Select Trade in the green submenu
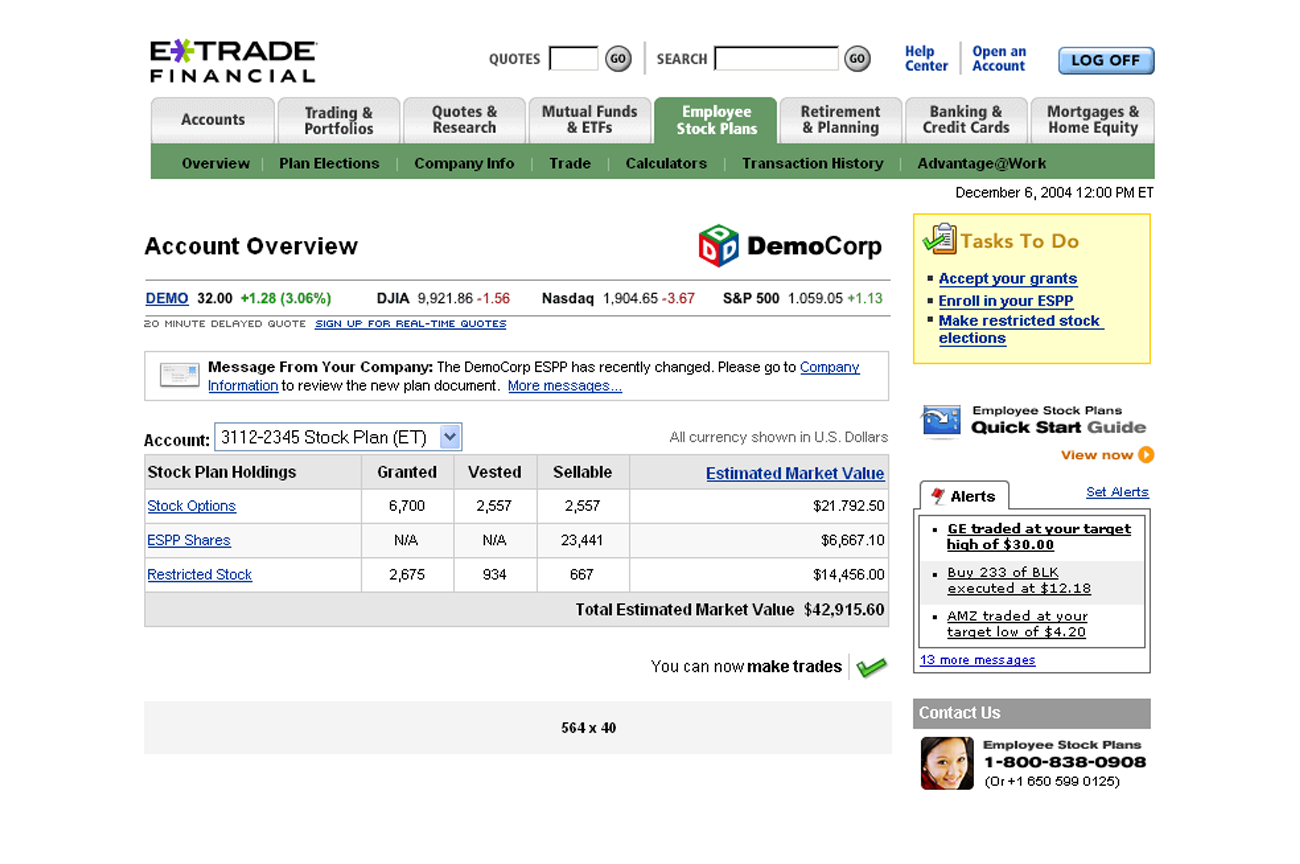Viewport: 1300px width, 864px height. click(570, 163)
